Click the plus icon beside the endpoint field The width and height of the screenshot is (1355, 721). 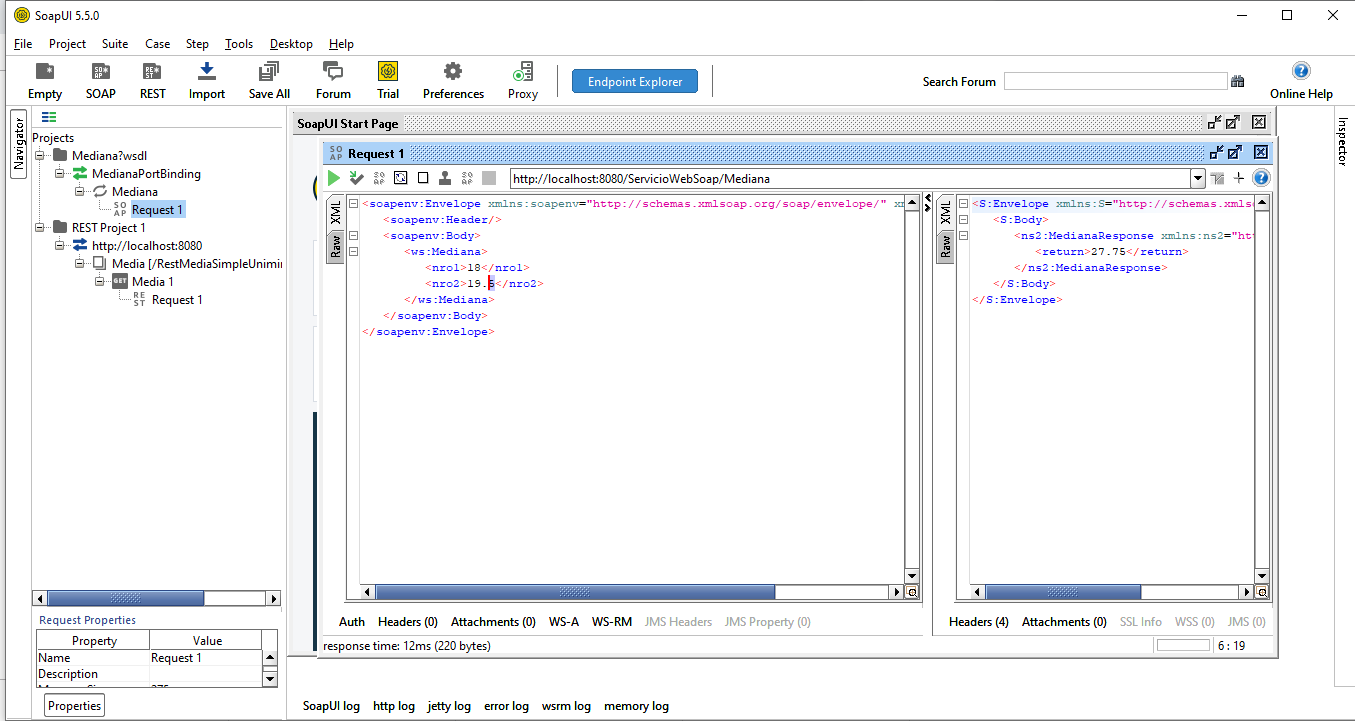(1239, 178)
